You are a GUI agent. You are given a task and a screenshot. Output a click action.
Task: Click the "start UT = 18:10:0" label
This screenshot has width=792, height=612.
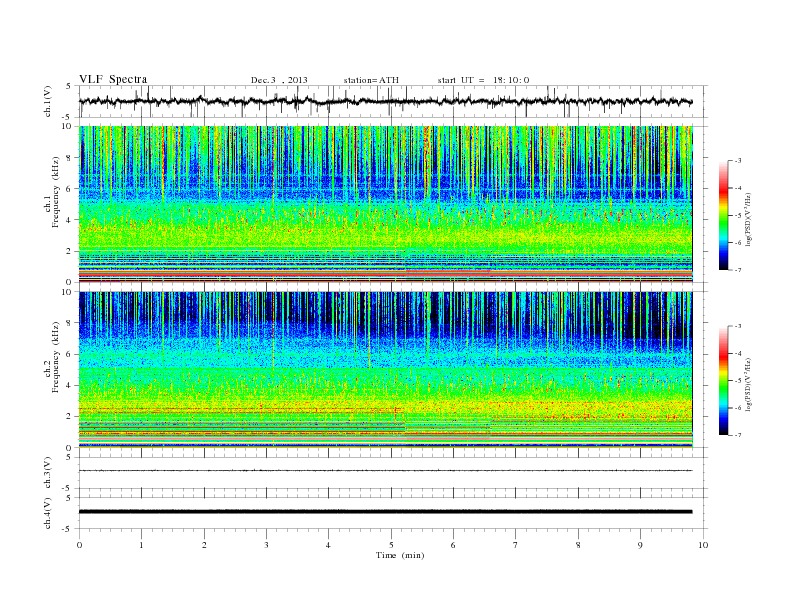click(x=483, y=80)
